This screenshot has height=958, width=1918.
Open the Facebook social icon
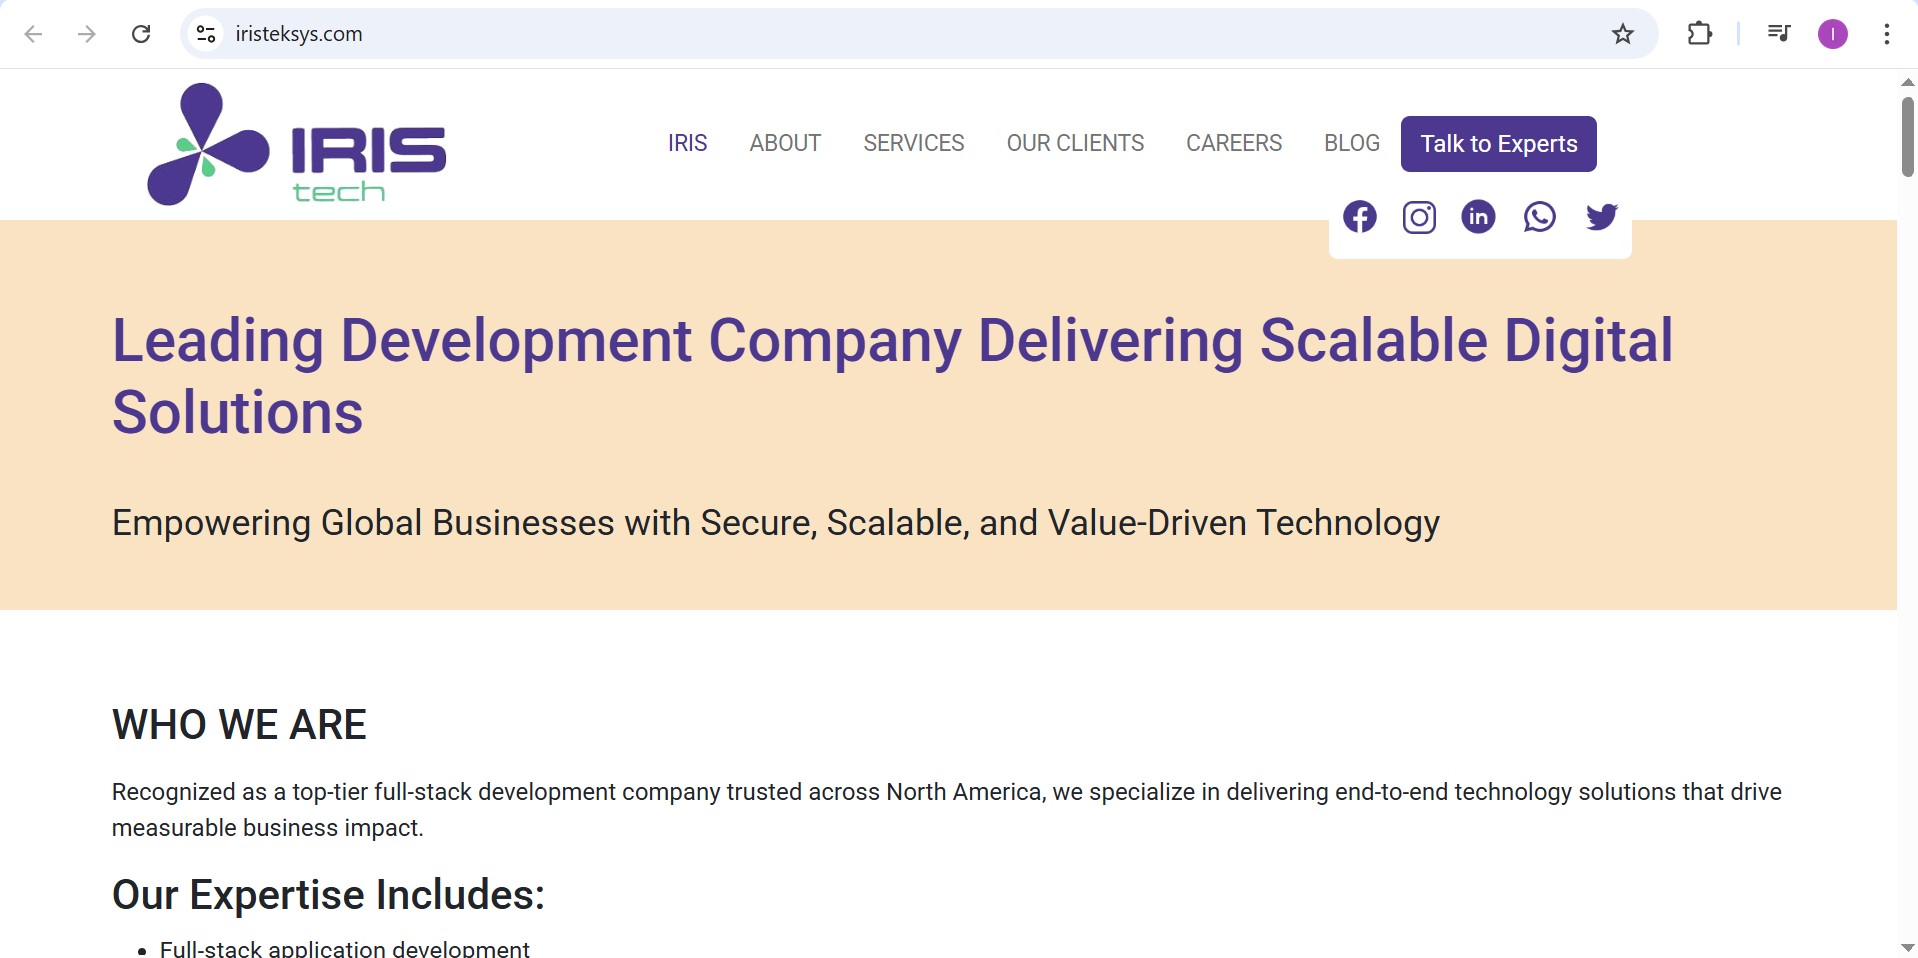[x=1359, y=217]
